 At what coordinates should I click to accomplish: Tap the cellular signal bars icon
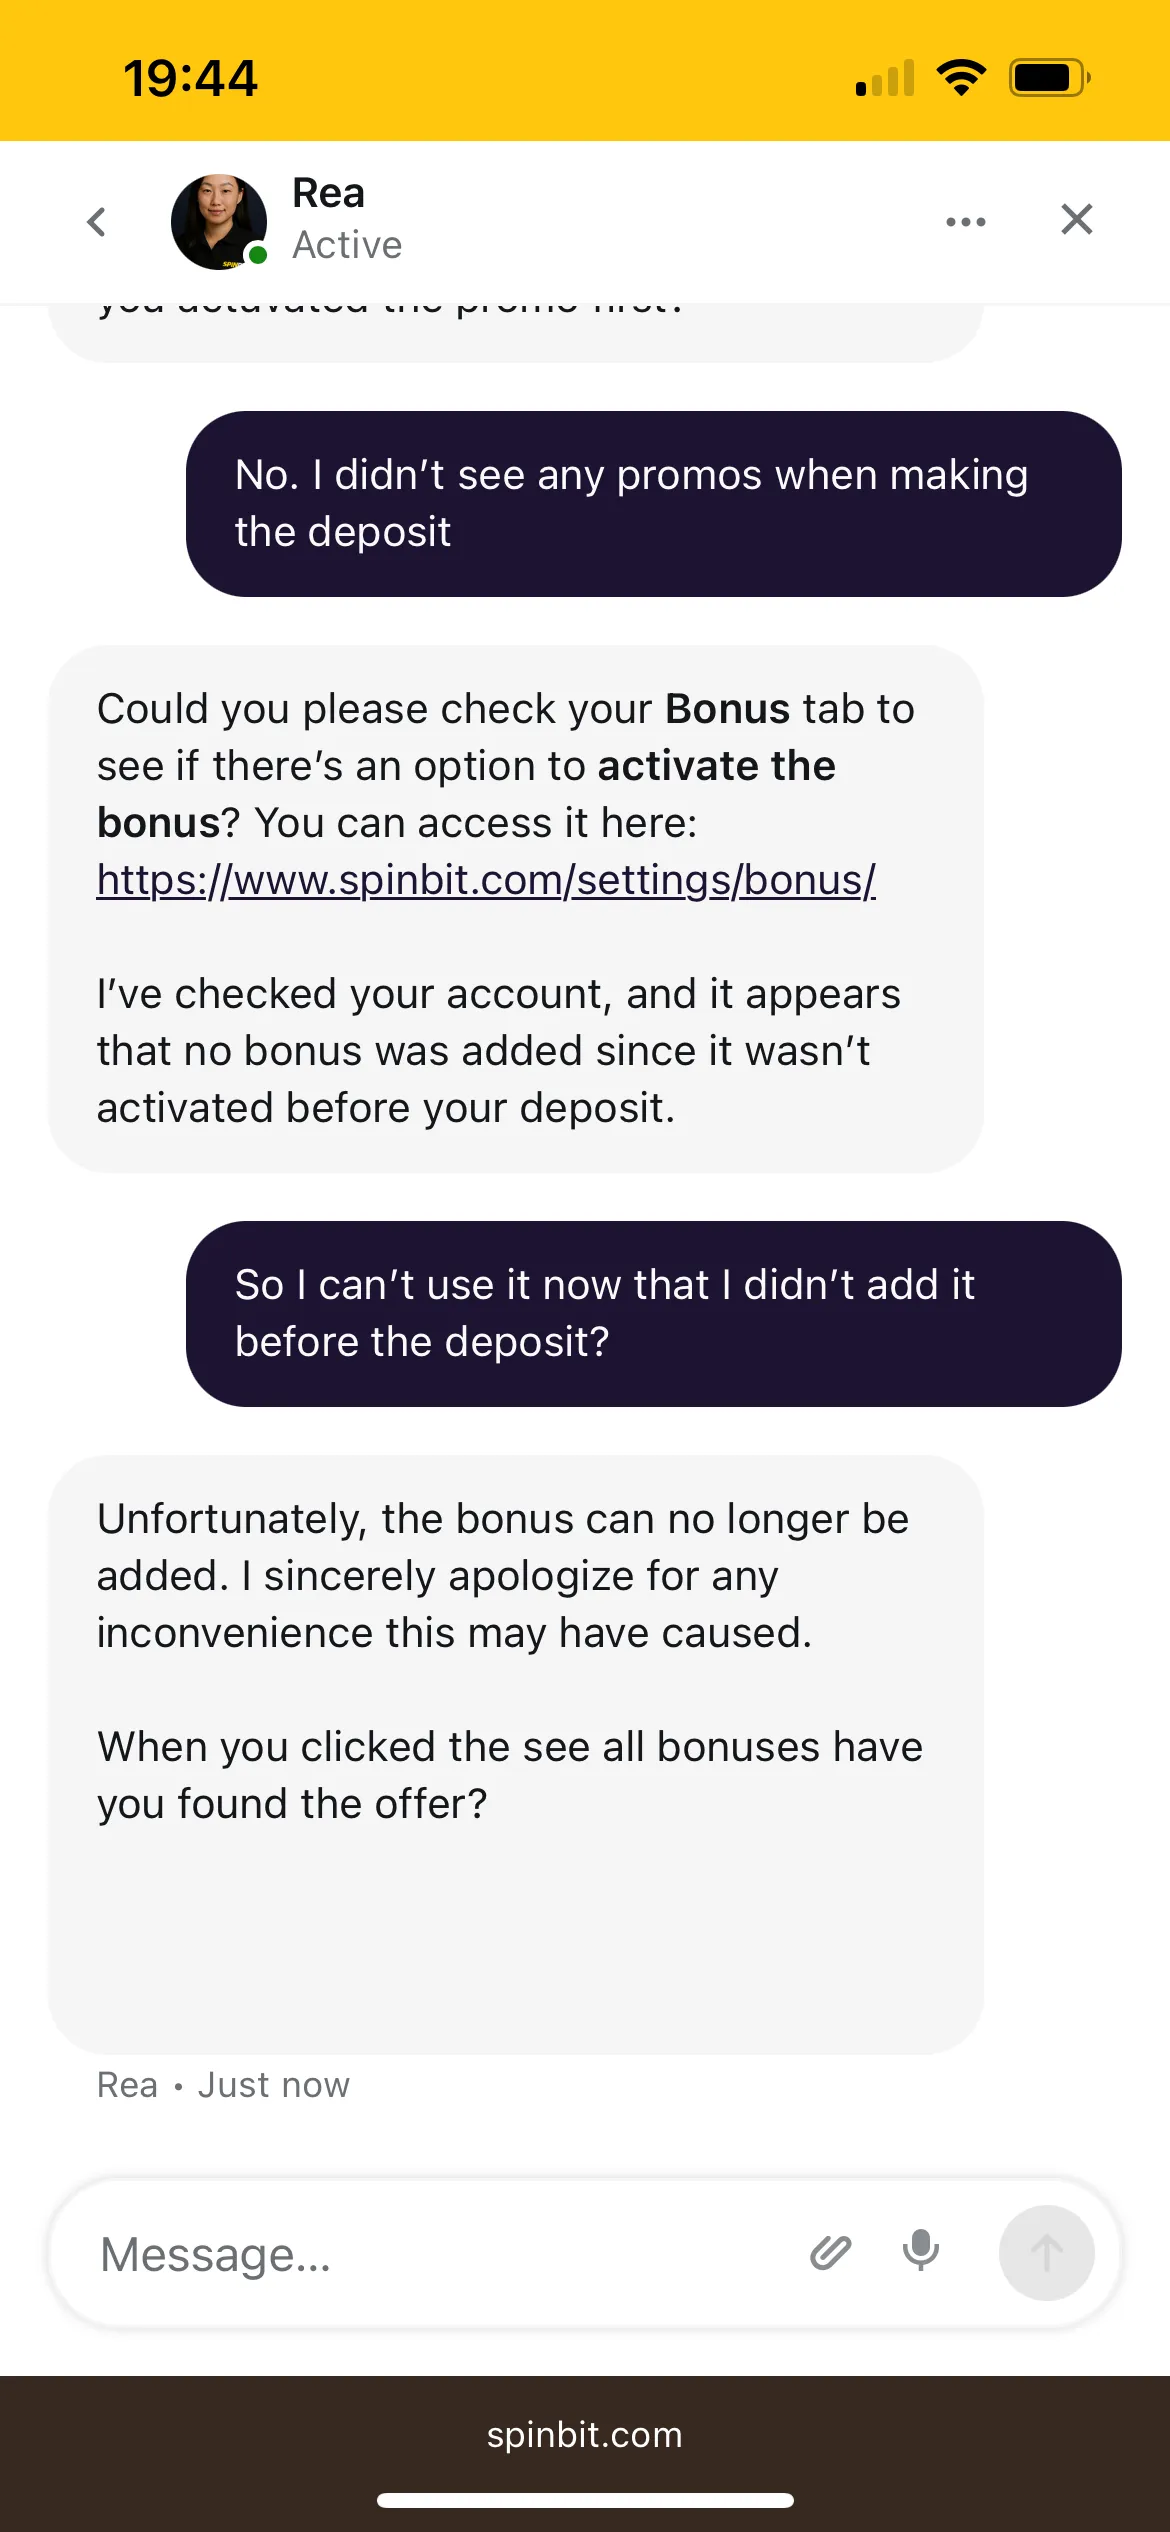pyautogui.click(x=885, y=79)
